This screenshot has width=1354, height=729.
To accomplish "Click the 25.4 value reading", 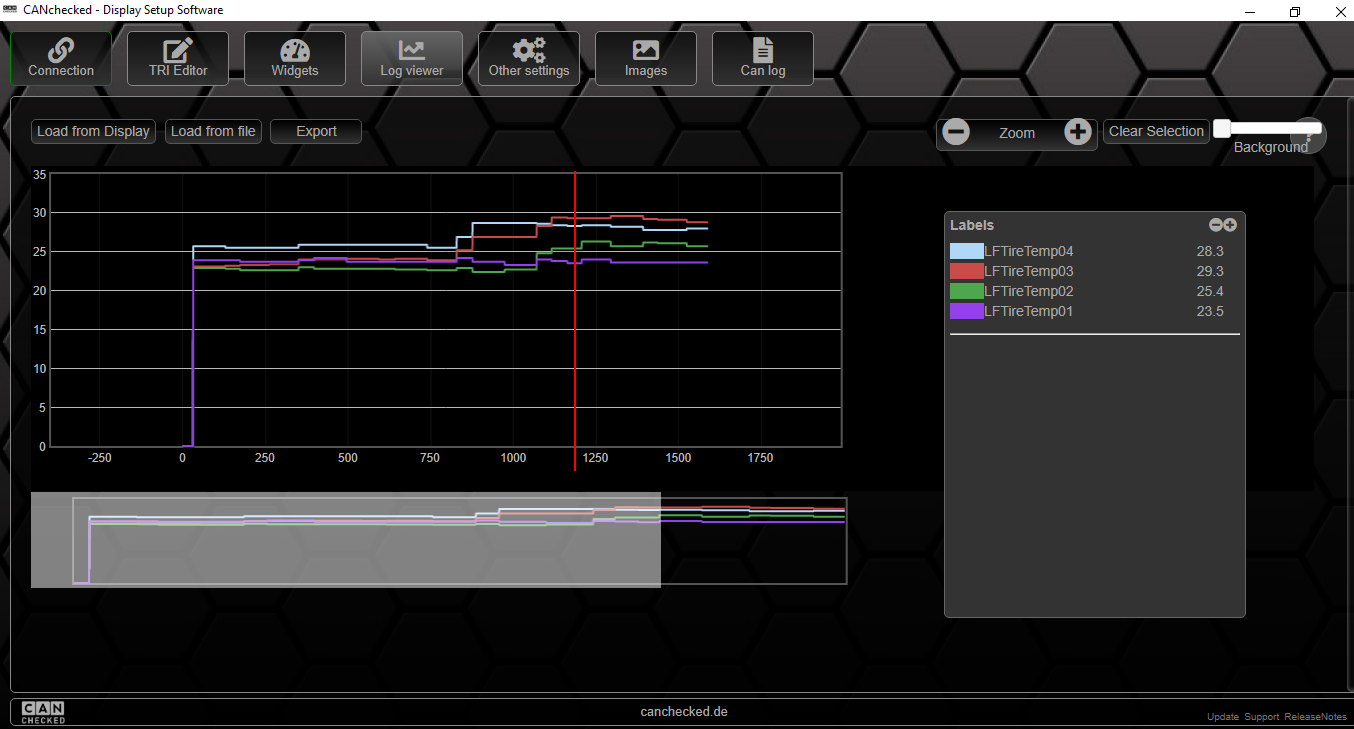I will pos(1210,291).
